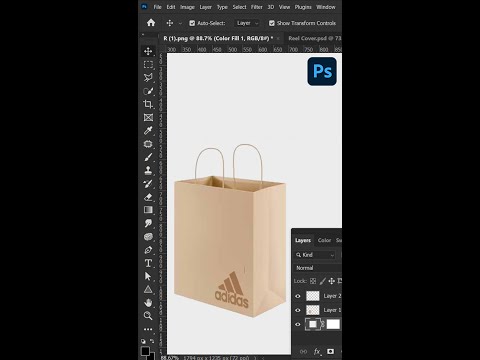Open the Normal blend mode dropdown
This screenshot has height=360, width=480.
(318, 268)
